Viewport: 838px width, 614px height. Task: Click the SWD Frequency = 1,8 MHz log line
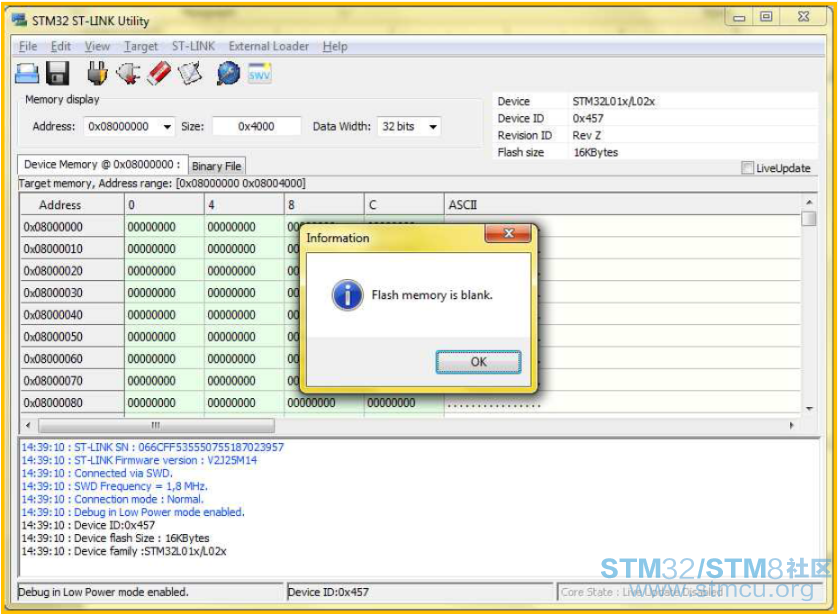pyautogui.click(x=114, y=486)
